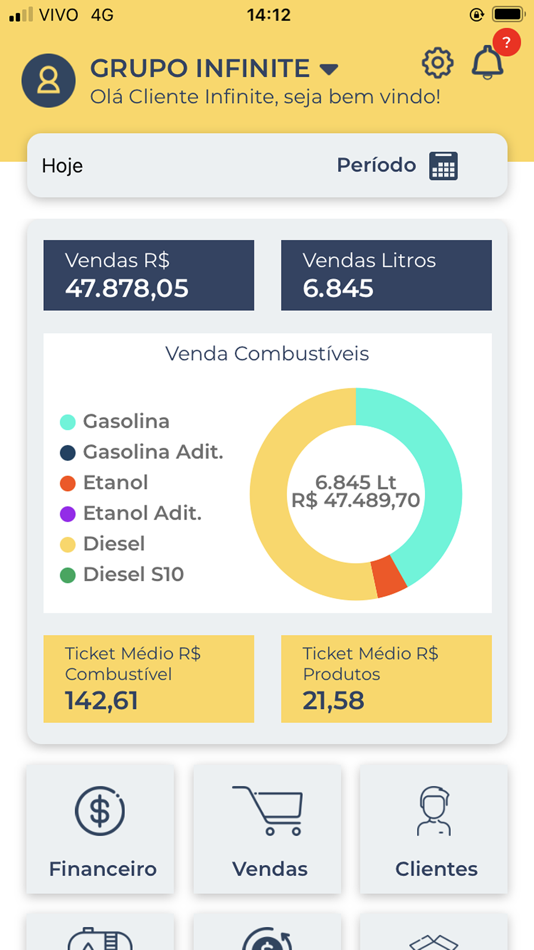This screenshot has width=534, height=950.
Task: Tap the Gasolina Adit. legend label
Action: (153, 452)
